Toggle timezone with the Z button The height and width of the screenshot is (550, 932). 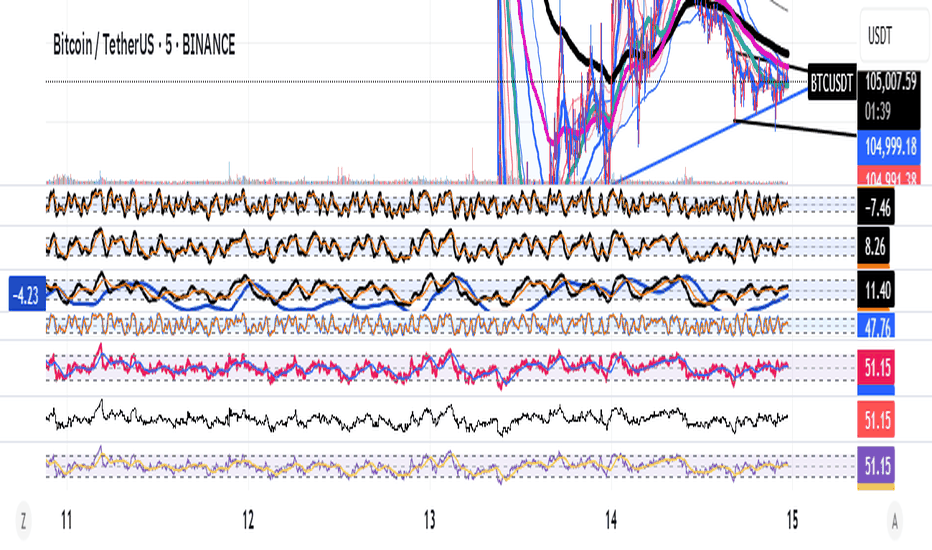(x=23, y=521)
